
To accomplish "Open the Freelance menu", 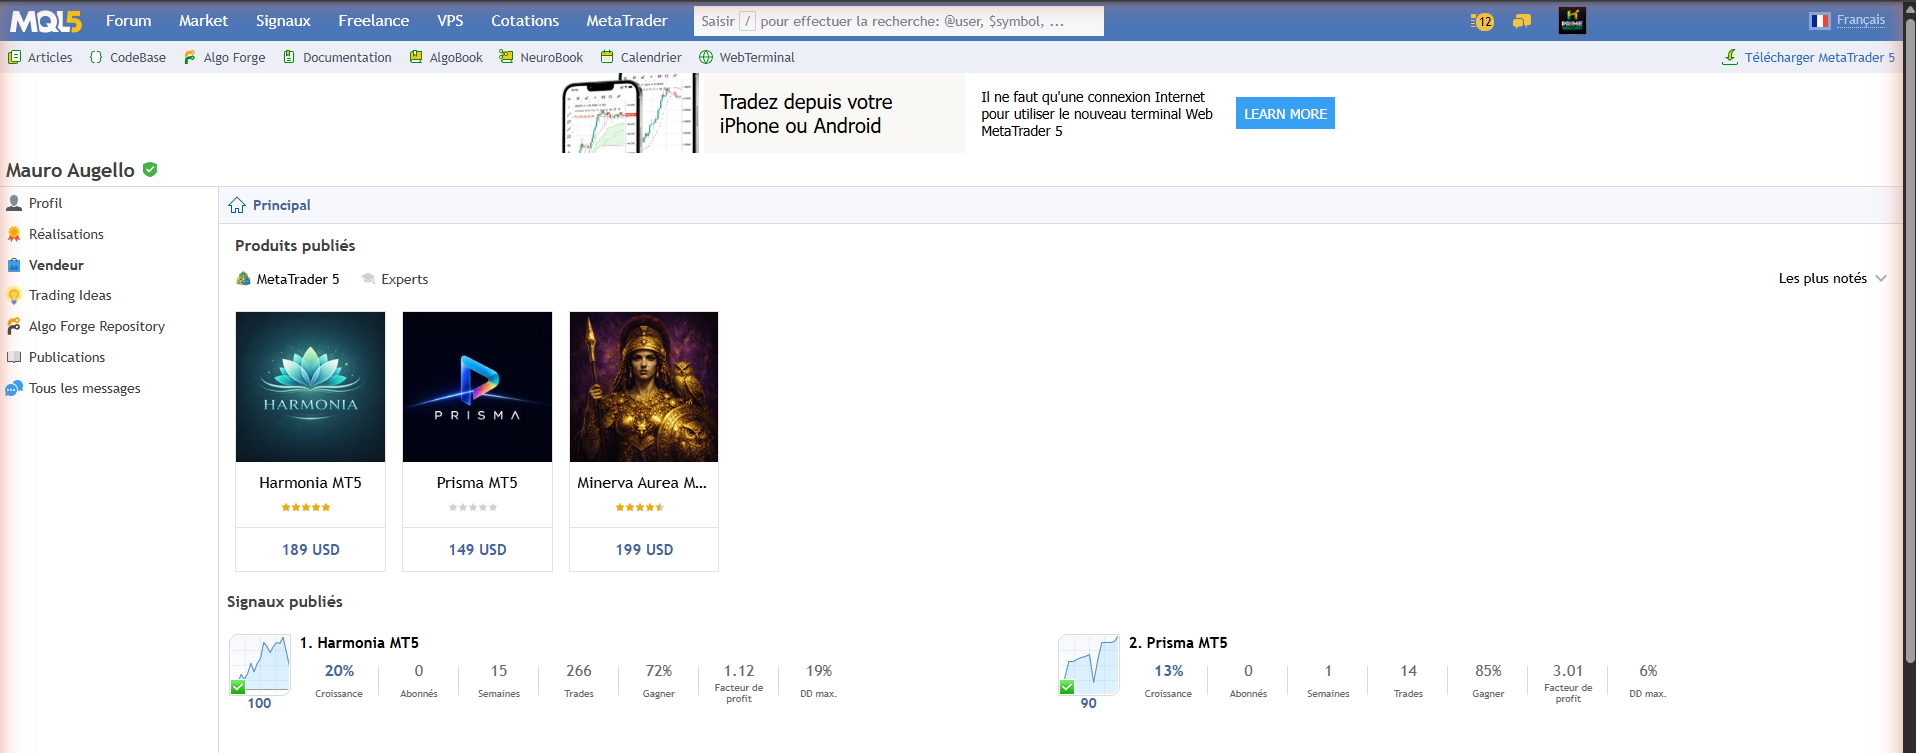I will (373, 21).
